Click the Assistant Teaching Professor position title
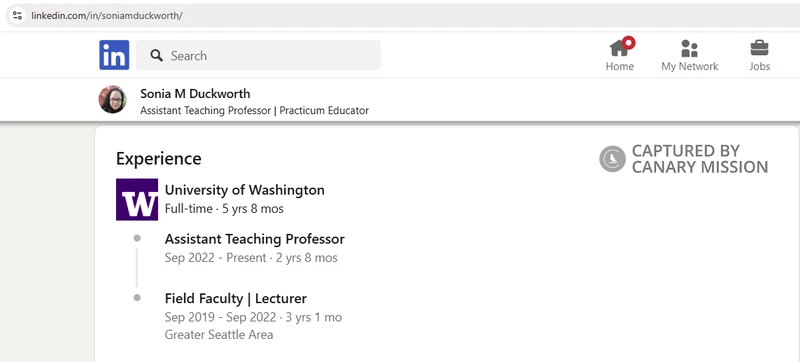The height and width of the screenshot is (362, 800). 255,239
